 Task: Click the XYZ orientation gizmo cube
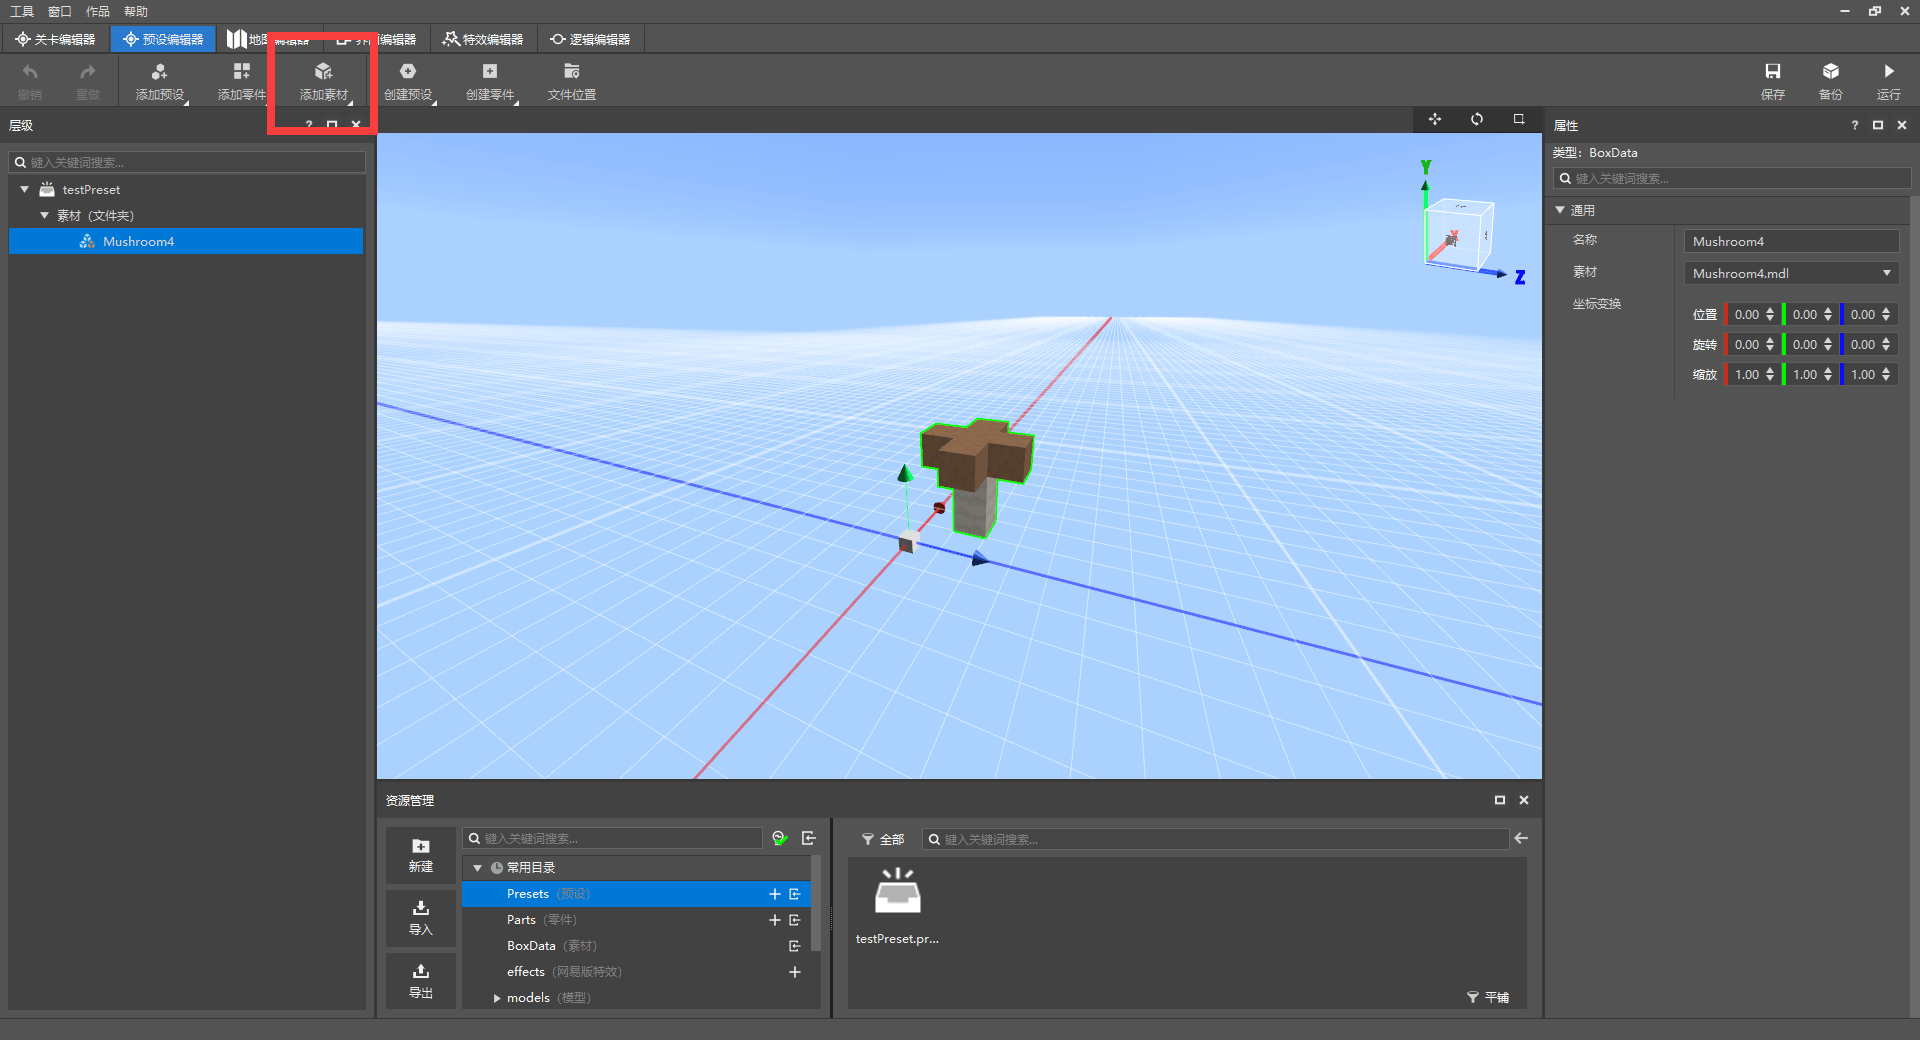point(1459,235)
